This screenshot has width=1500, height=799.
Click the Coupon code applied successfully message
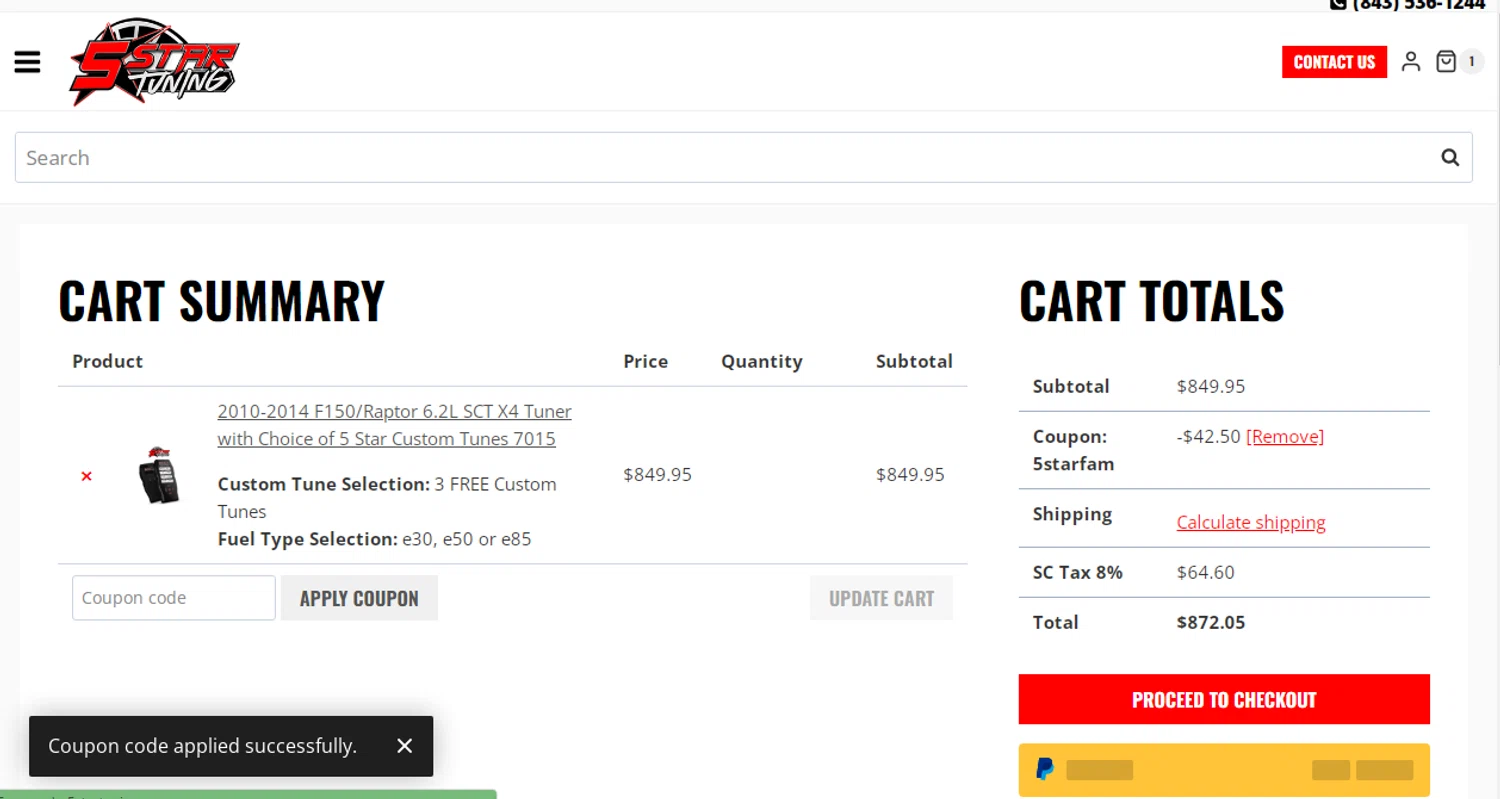[202, 746]
